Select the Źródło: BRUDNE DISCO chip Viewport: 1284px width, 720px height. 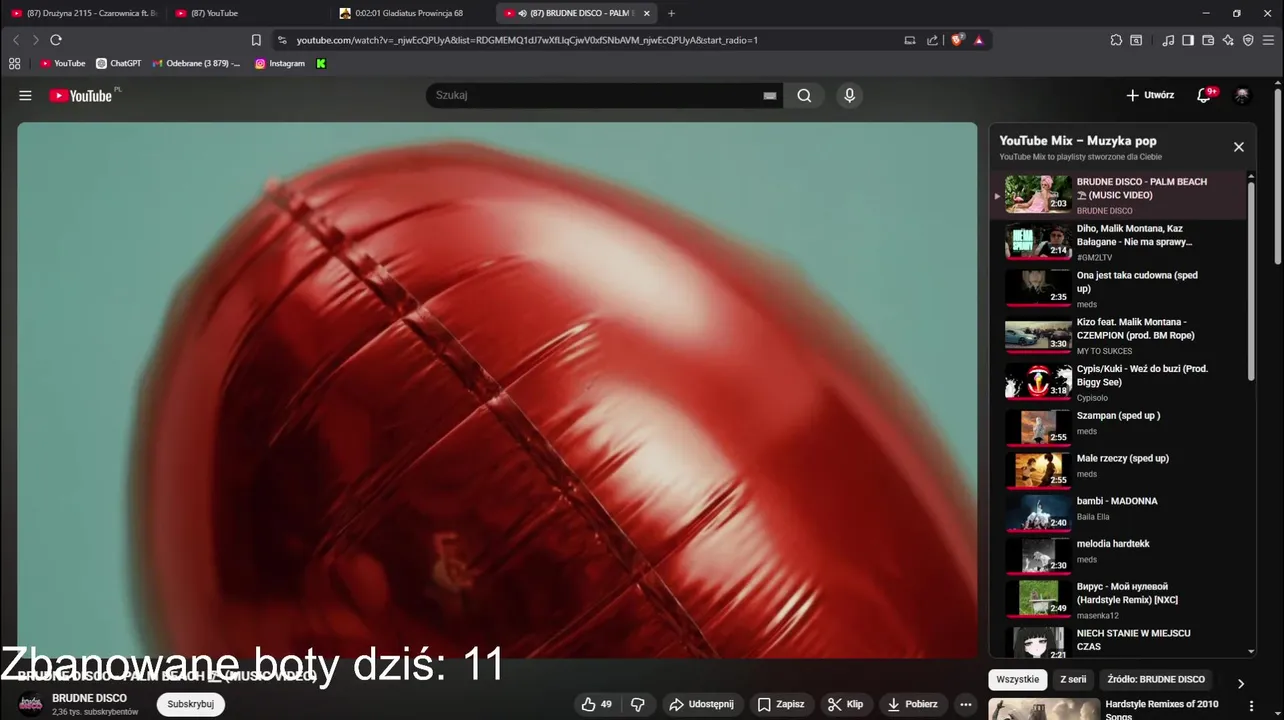(1156, 679)
